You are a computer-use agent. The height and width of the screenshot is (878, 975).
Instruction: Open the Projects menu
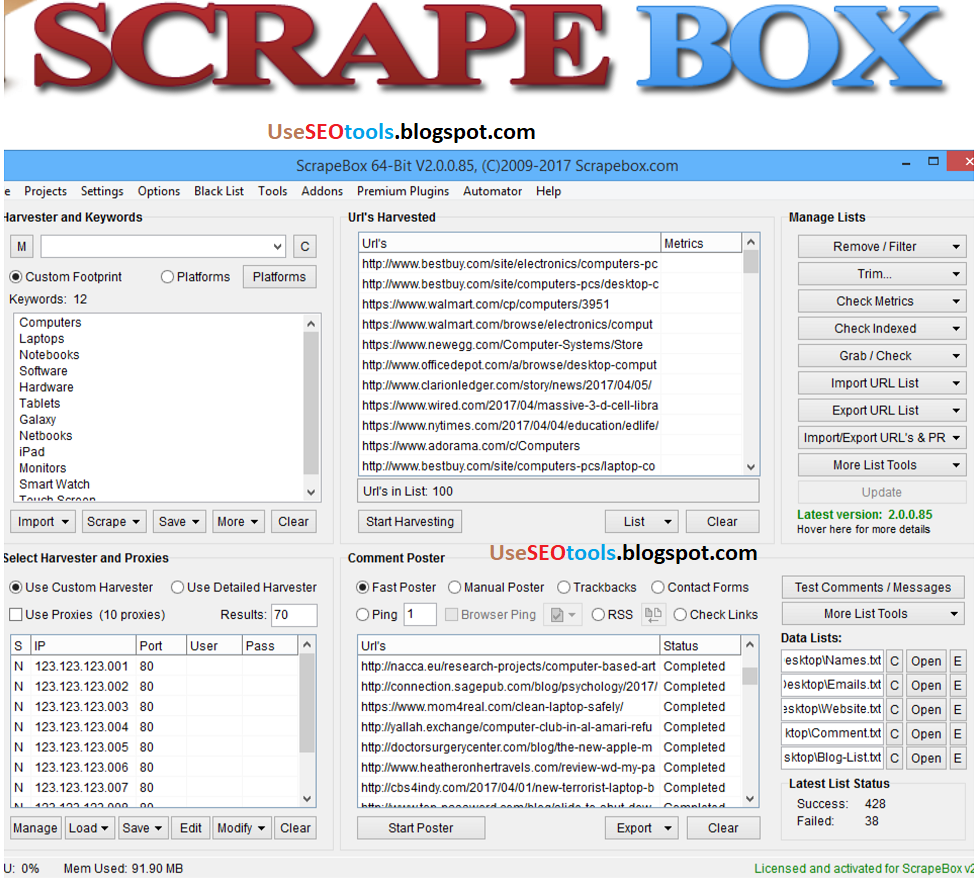click(45, 191)
